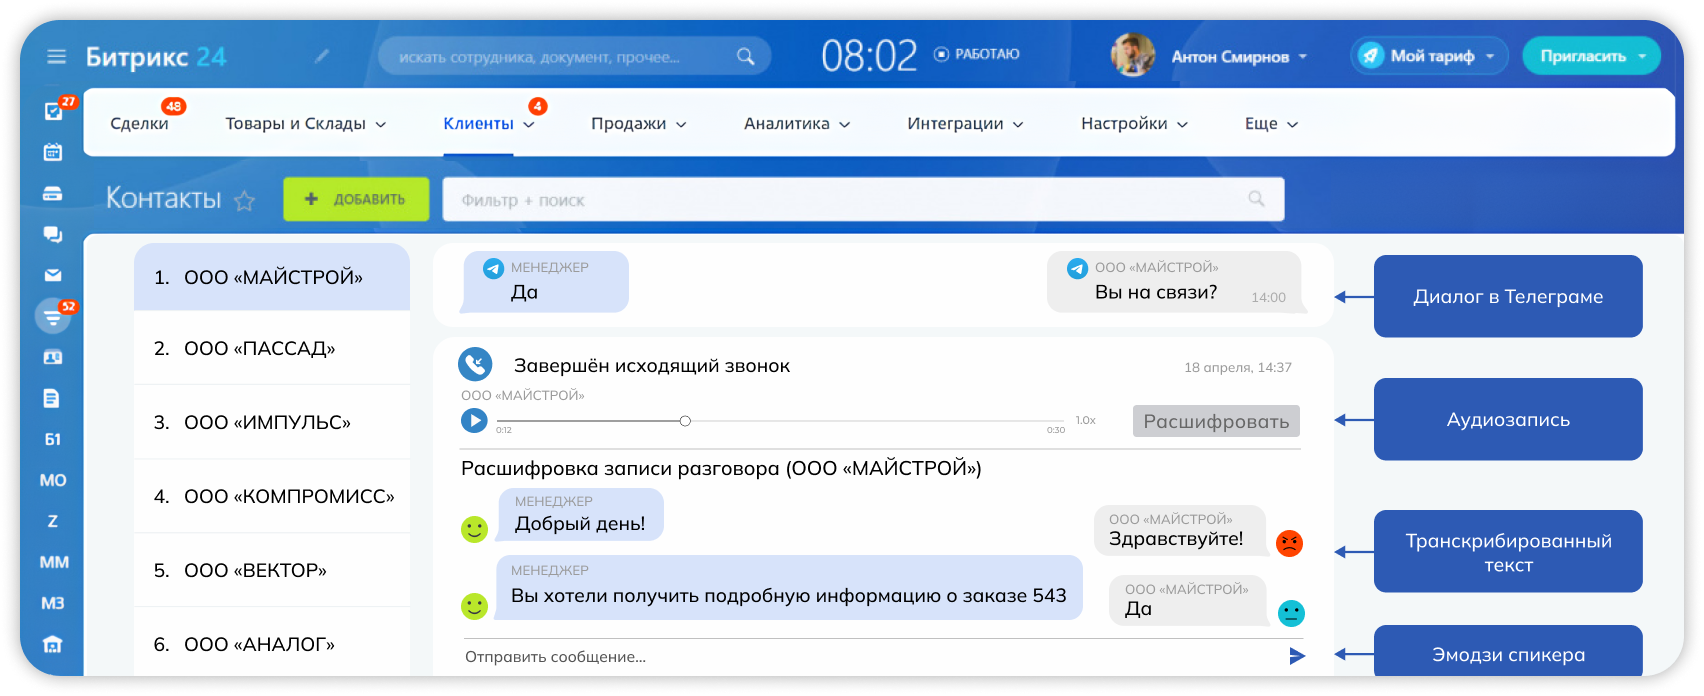The width and height of the screenshot is (1704, 696).
Task: Click the CRM funnel icon with 52 badge
Action: coord(53,317)
